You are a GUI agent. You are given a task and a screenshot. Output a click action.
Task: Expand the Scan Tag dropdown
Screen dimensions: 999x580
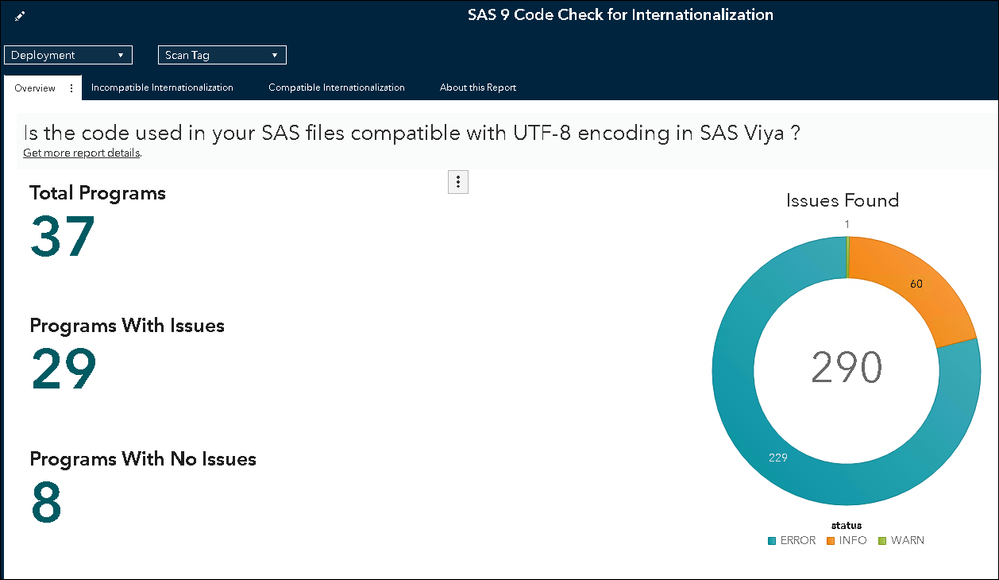click(222, 55)
